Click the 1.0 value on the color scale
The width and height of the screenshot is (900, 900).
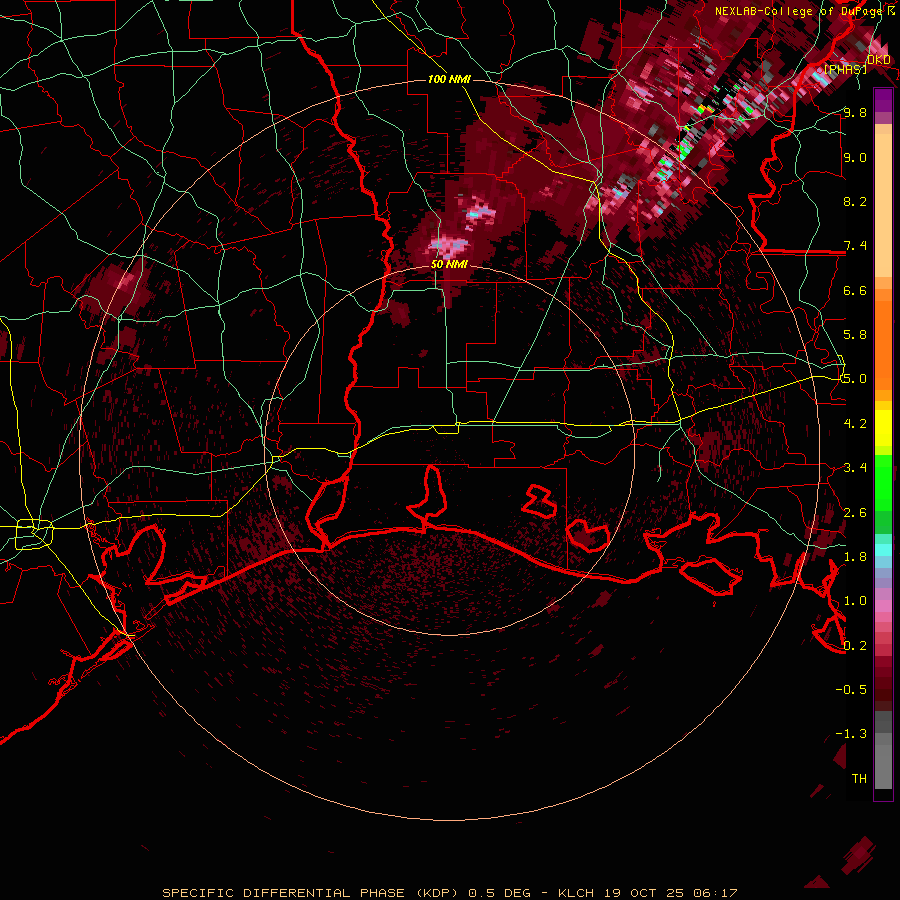pos(855,601)
